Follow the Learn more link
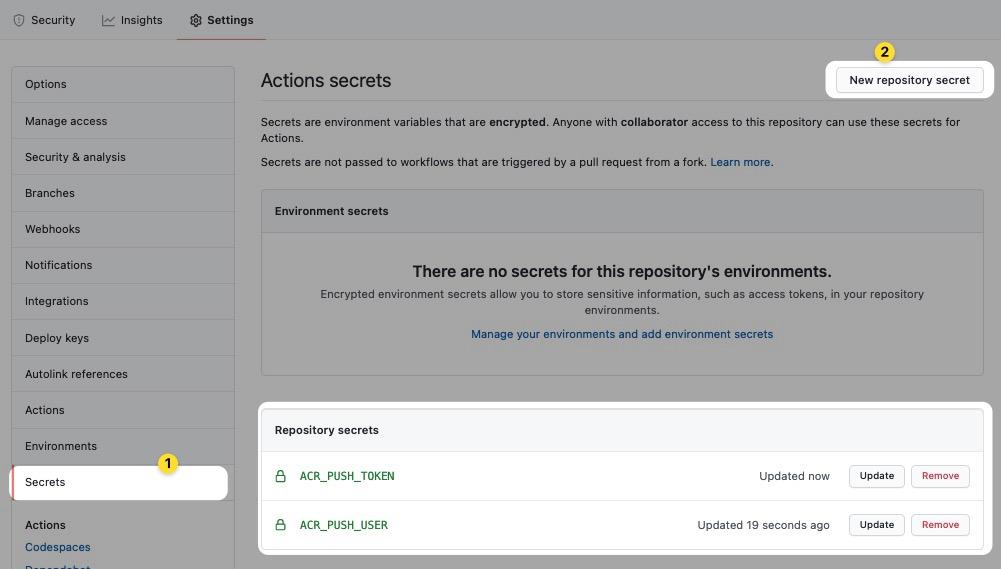Image resolution: width=1001 pixels, height=569 pixels. (x=741, y=162)
